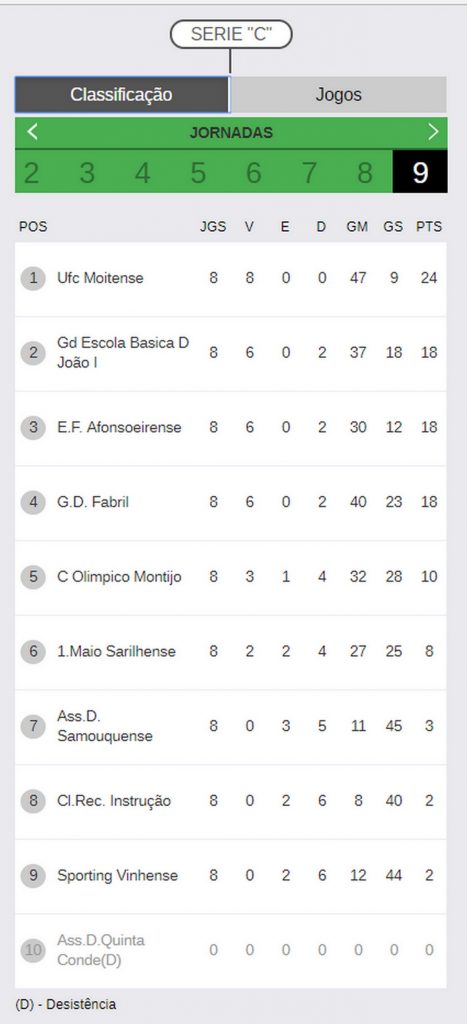The width and height of the screenshot is (467, 1024).
Task: Open the SERIE "C" label
Action: click(x=231, y=34)
